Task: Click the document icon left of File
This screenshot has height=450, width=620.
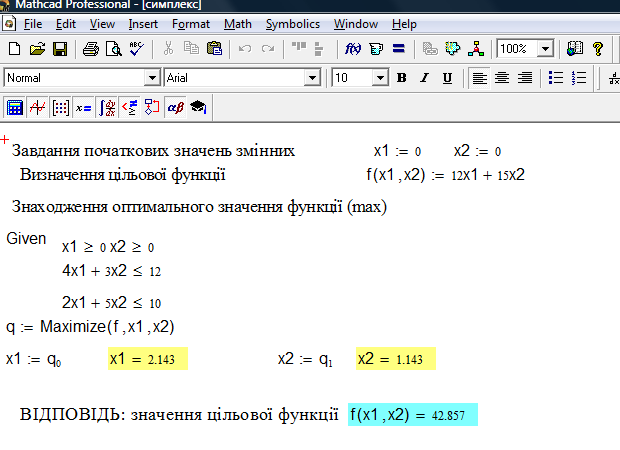Action: pos(9,24)
